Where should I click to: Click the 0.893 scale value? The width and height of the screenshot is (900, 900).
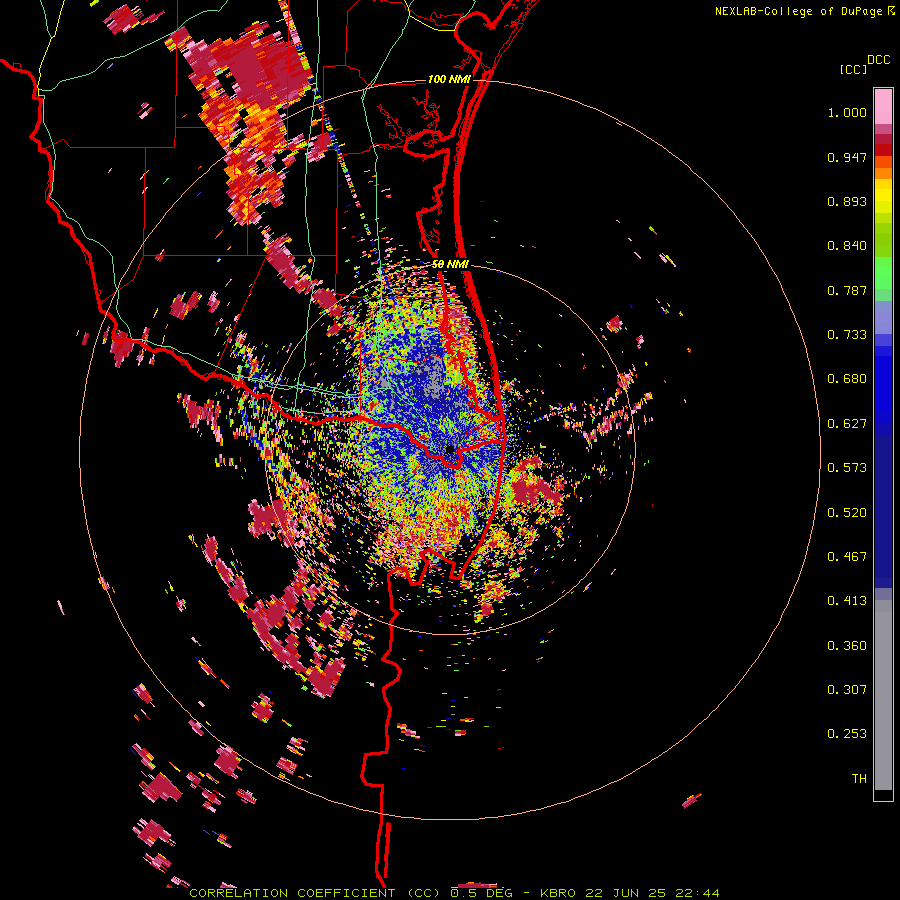[847, 201]
